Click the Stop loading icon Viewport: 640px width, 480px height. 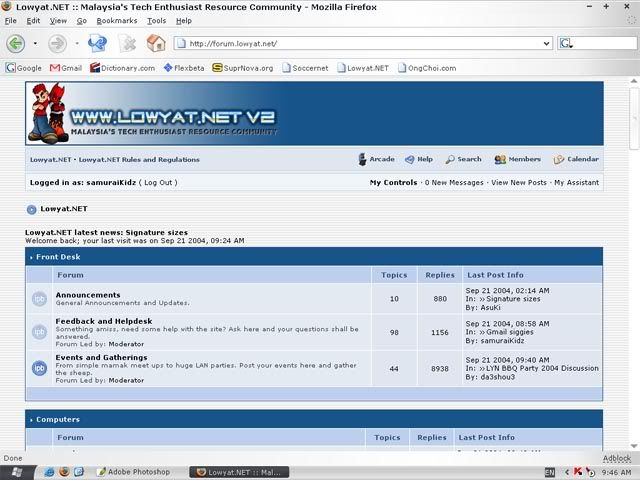[127, 43]
